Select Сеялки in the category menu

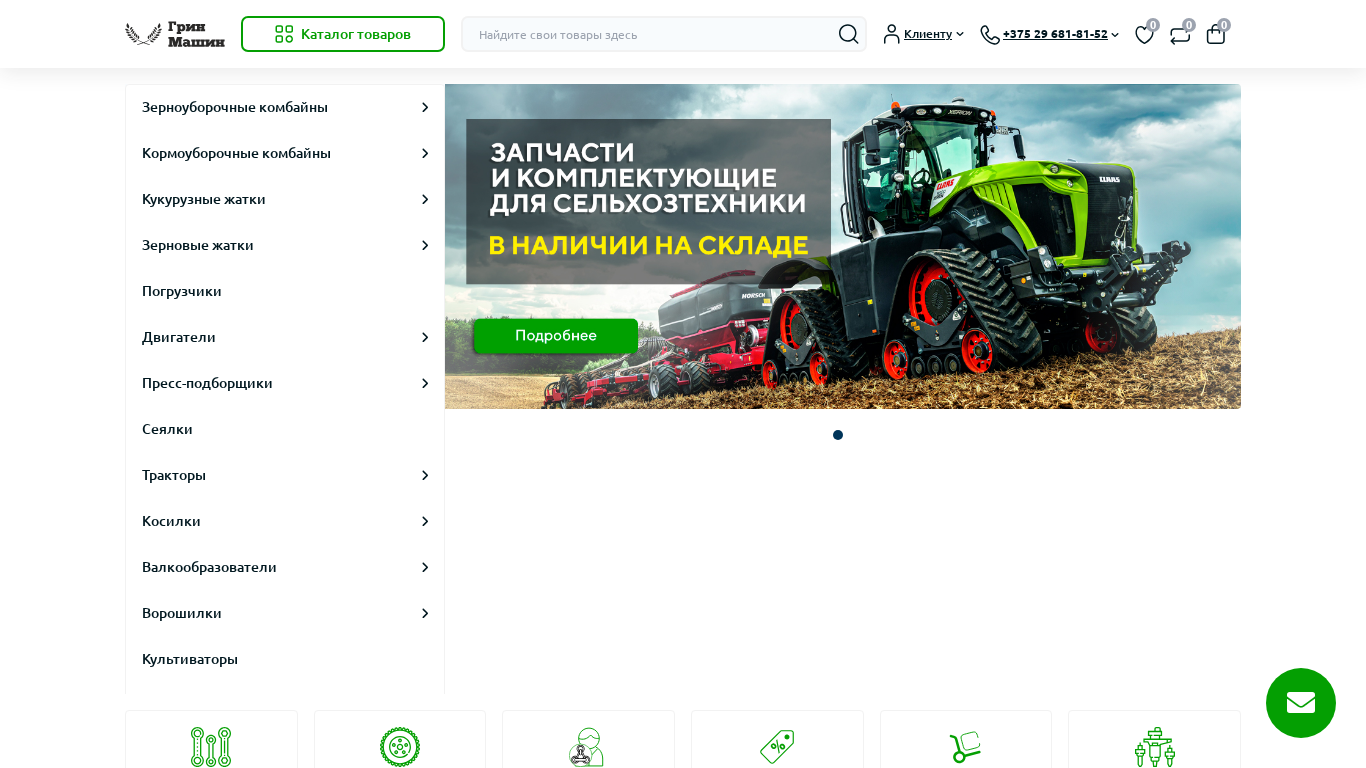pos(168,429)
